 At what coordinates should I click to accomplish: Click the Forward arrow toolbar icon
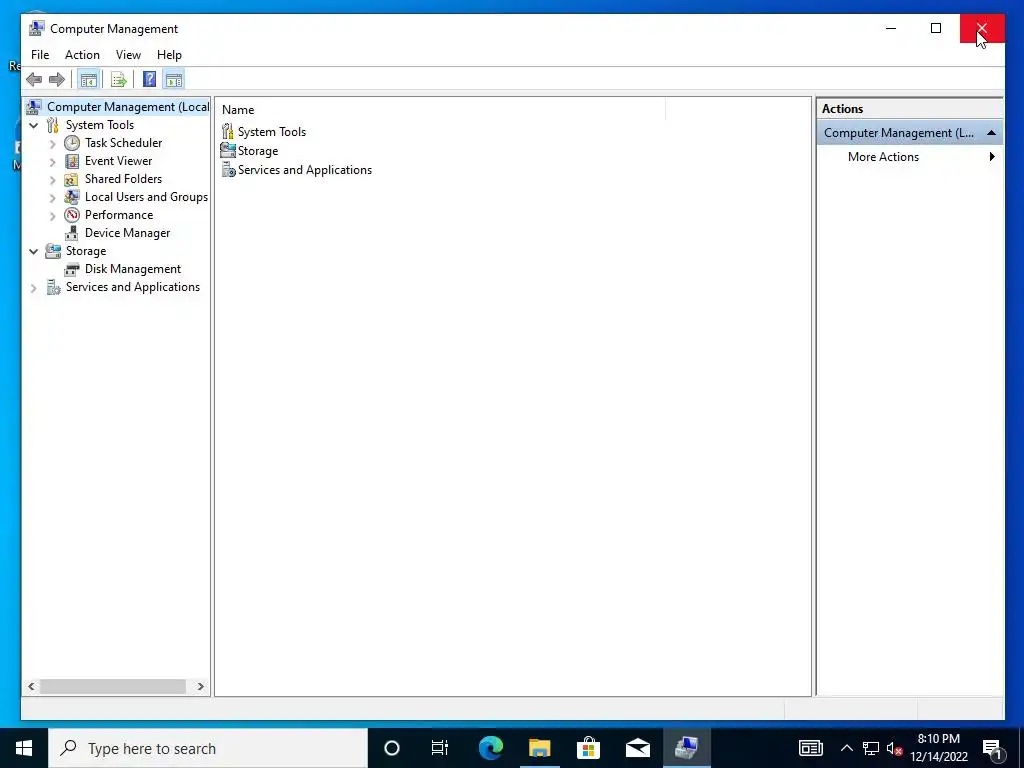[57, 80]
